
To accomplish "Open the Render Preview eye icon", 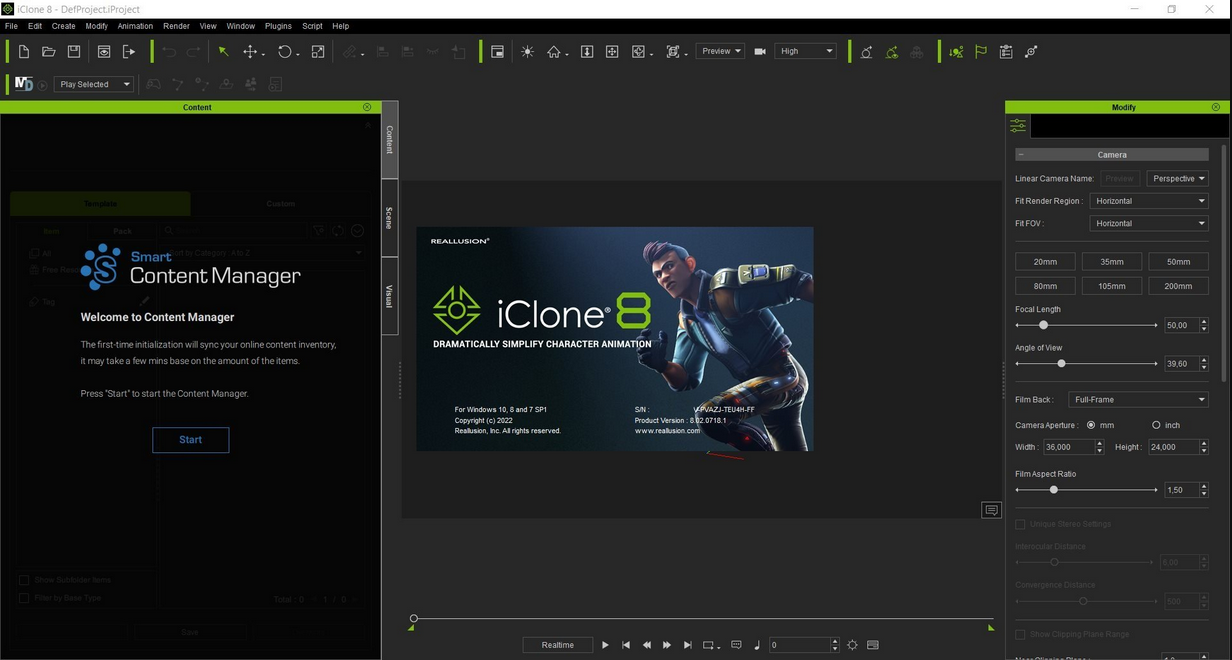I will 104,52.
